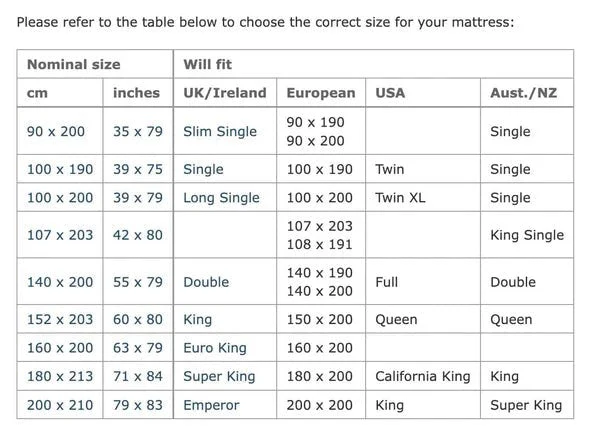Click the "Will fit" header cell
Screen dimensions: 600x442
[207, 64]
